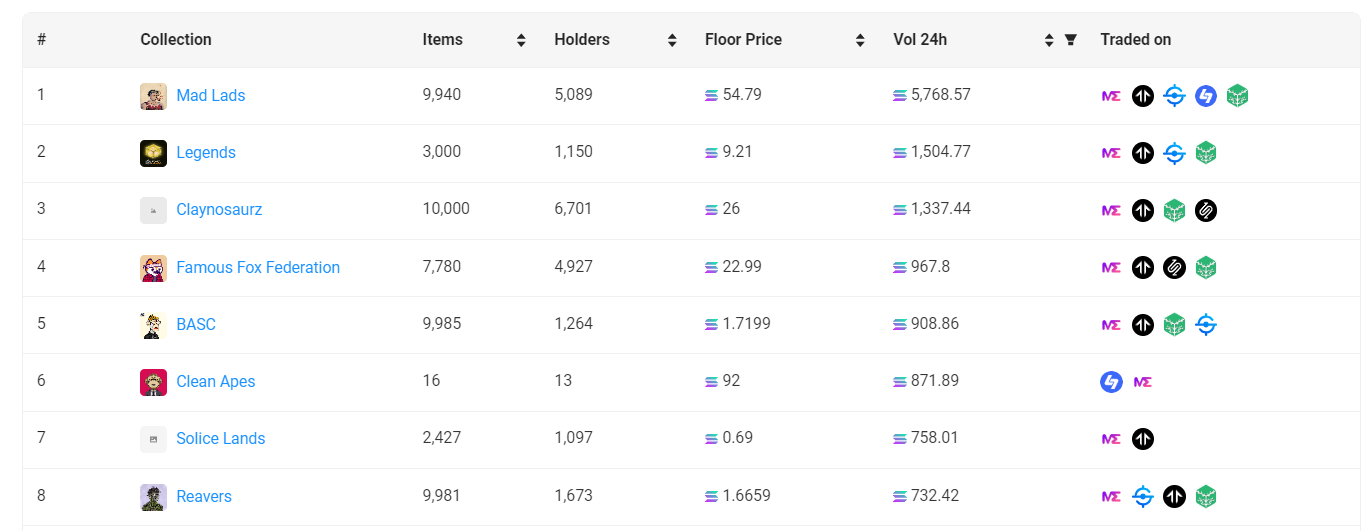Open the Claynosaurz collection link
Screen dimensions: 1372x531
(219, 209)
